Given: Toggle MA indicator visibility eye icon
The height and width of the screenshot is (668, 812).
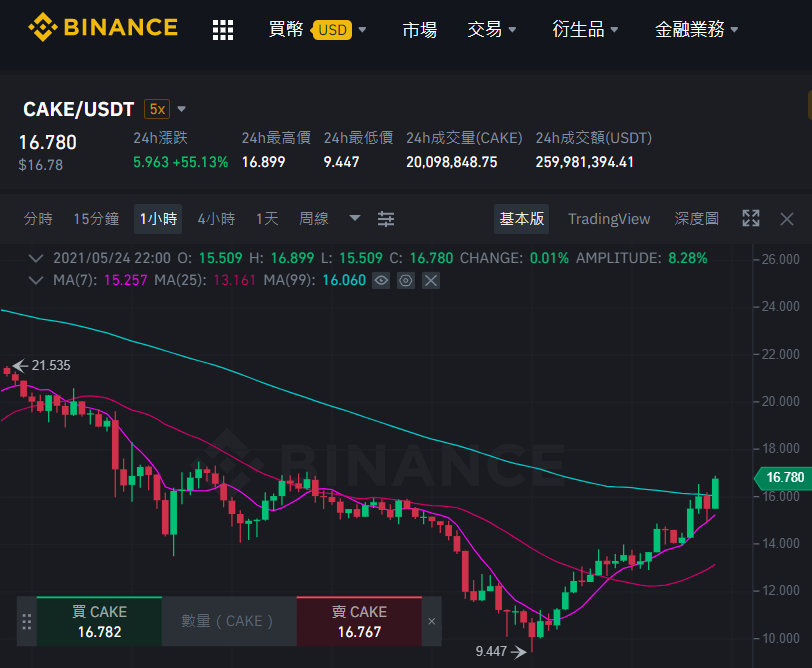Looking at the screenshot, I should [381, 281].
